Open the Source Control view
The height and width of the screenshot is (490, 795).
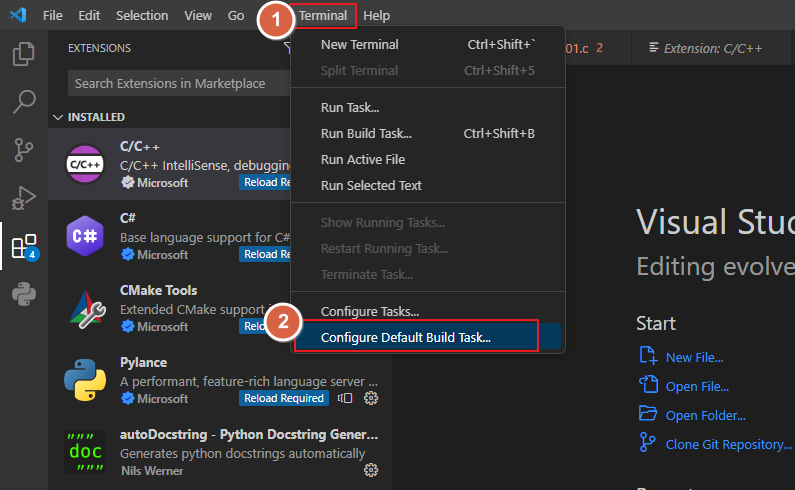(23, 150)
